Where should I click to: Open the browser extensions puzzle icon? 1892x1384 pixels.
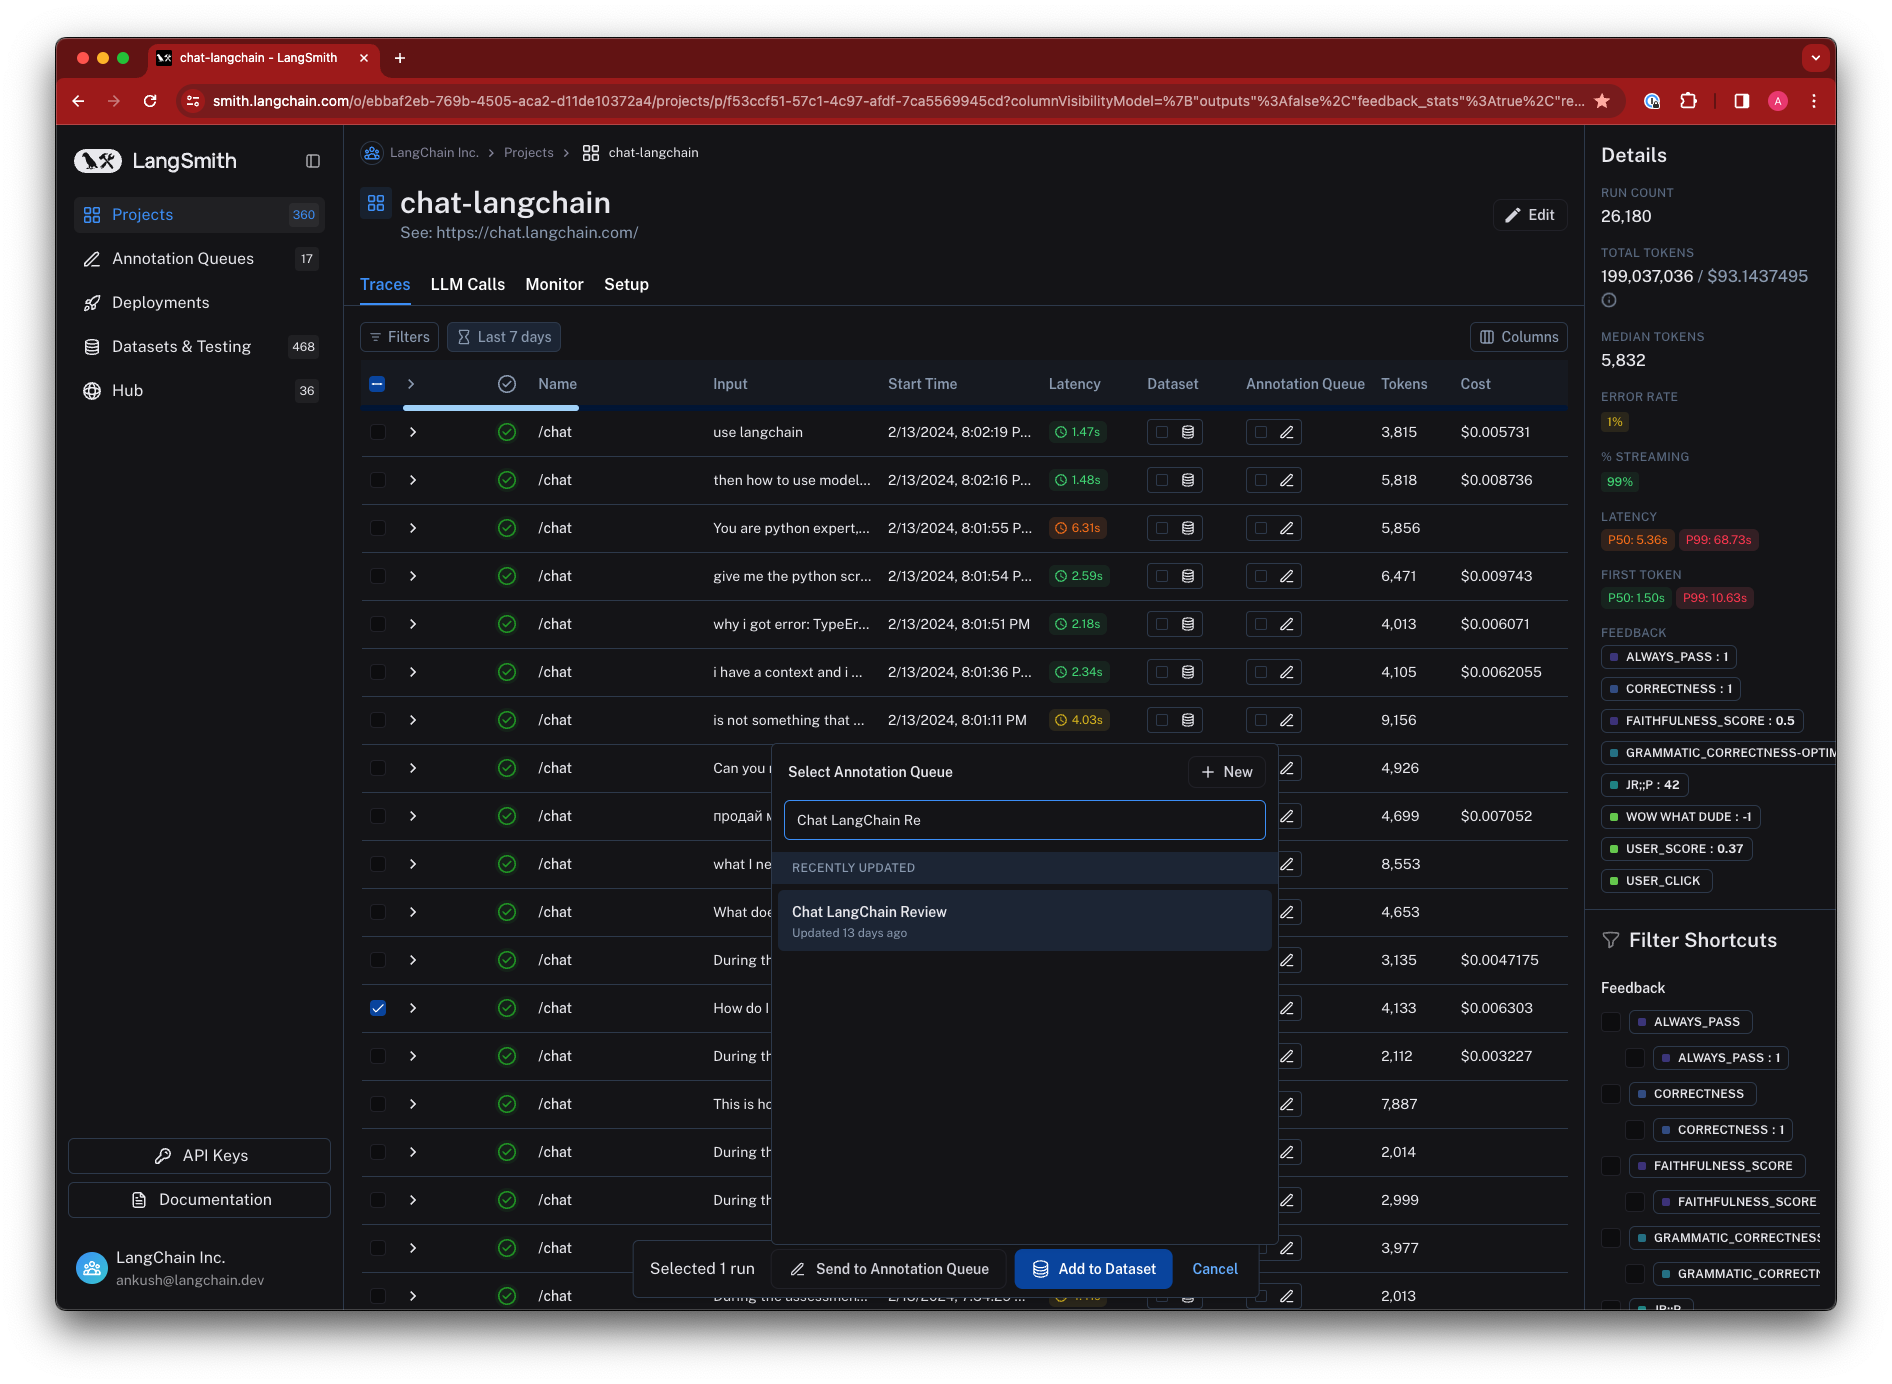1688,101
